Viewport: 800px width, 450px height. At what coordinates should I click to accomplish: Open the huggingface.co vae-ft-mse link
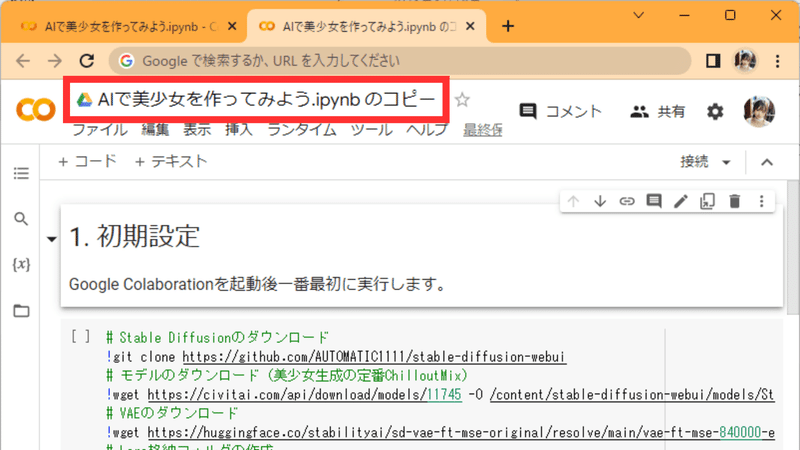461,432
